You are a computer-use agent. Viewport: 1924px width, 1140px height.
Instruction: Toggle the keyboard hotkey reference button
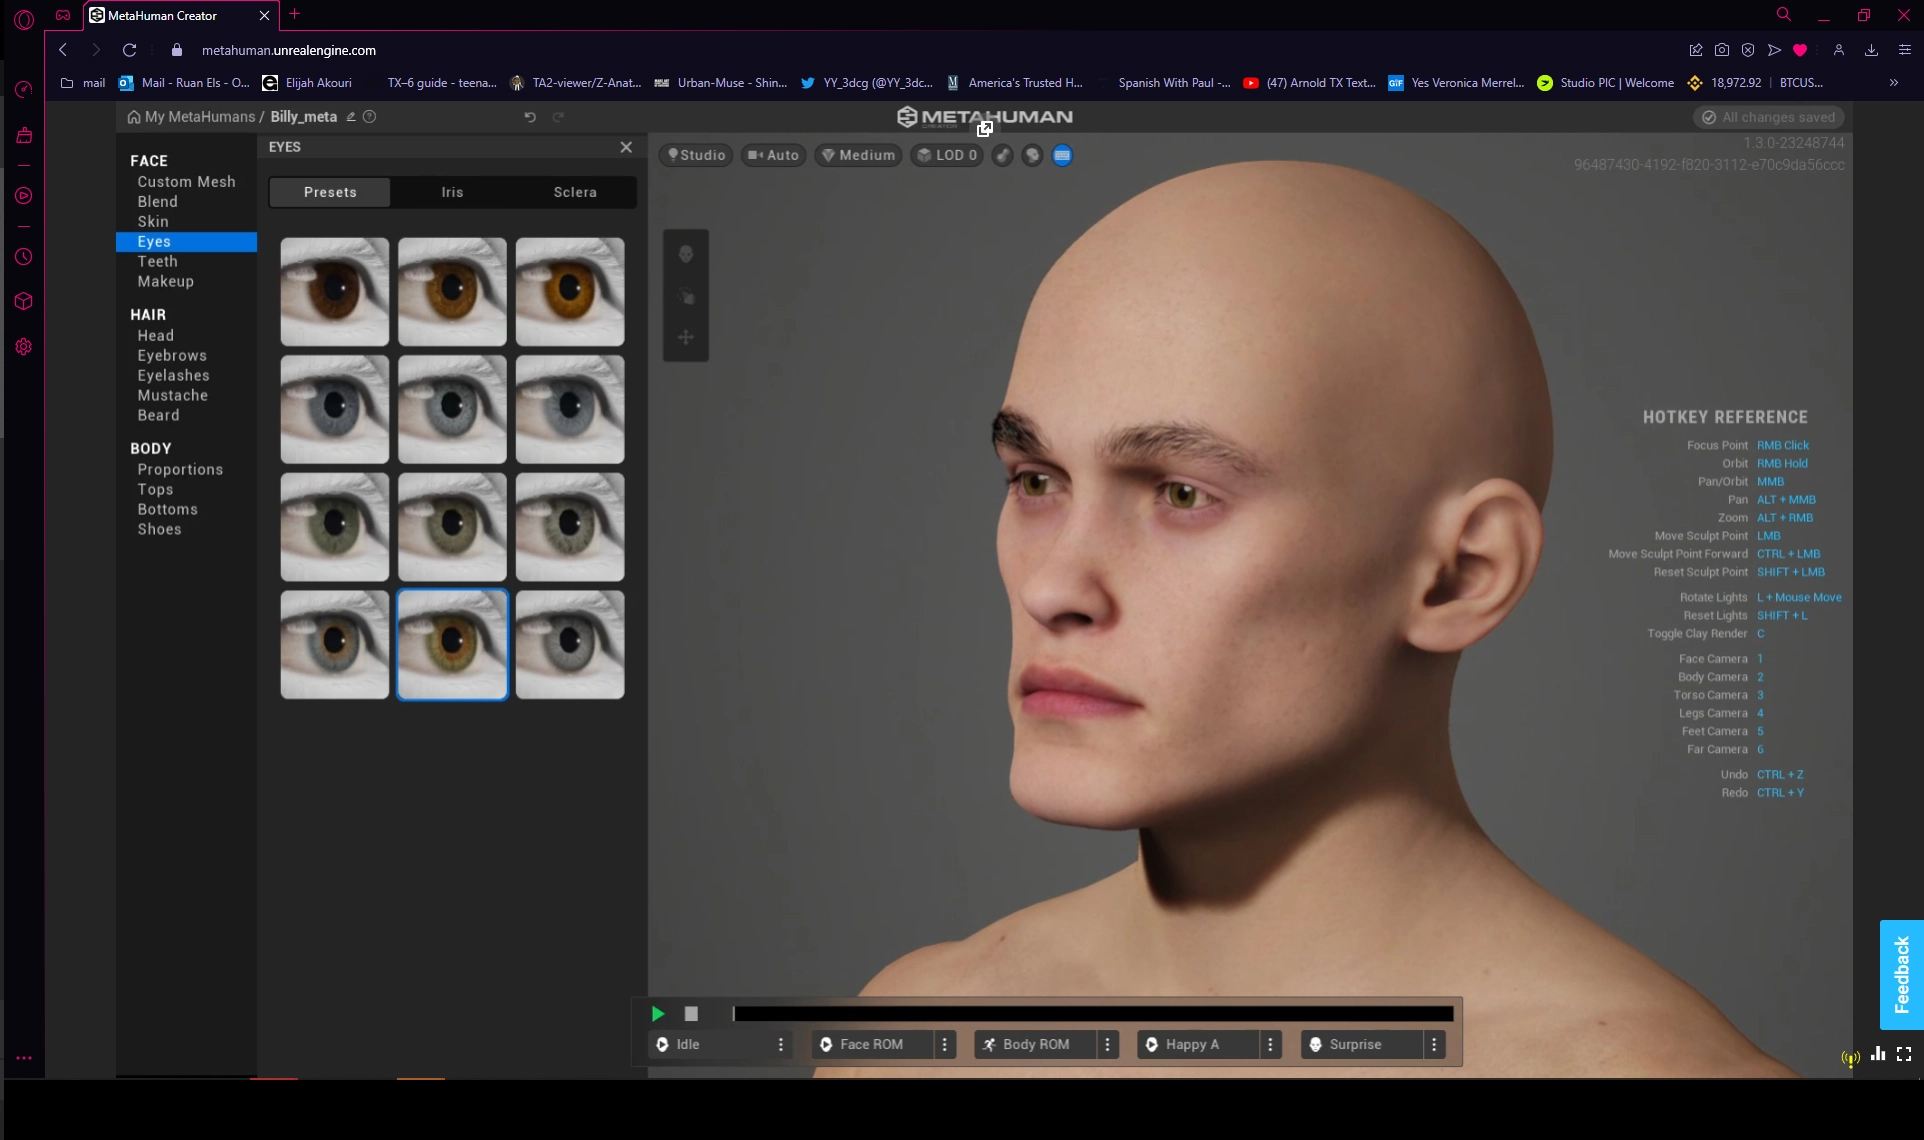1062,155
